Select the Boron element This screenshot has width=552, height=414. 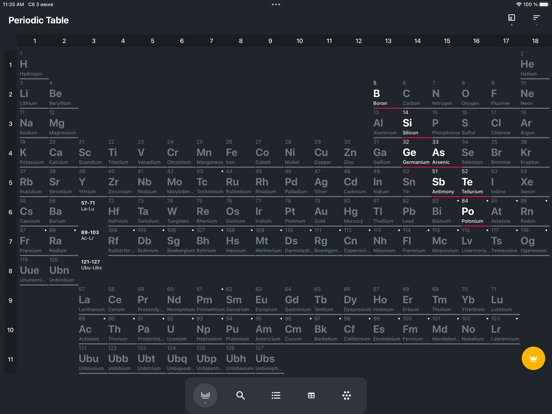click(387, 94)
